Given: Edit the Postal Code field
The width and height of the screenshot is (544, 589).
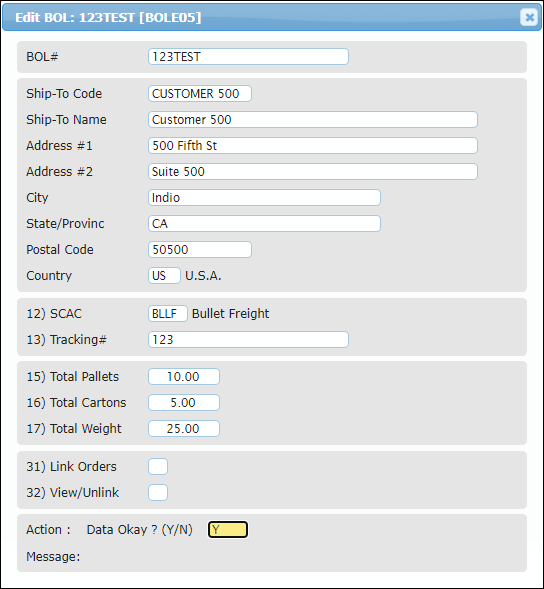Looking at the screenshot, I should pyautogui.click(x=200, y=249).
